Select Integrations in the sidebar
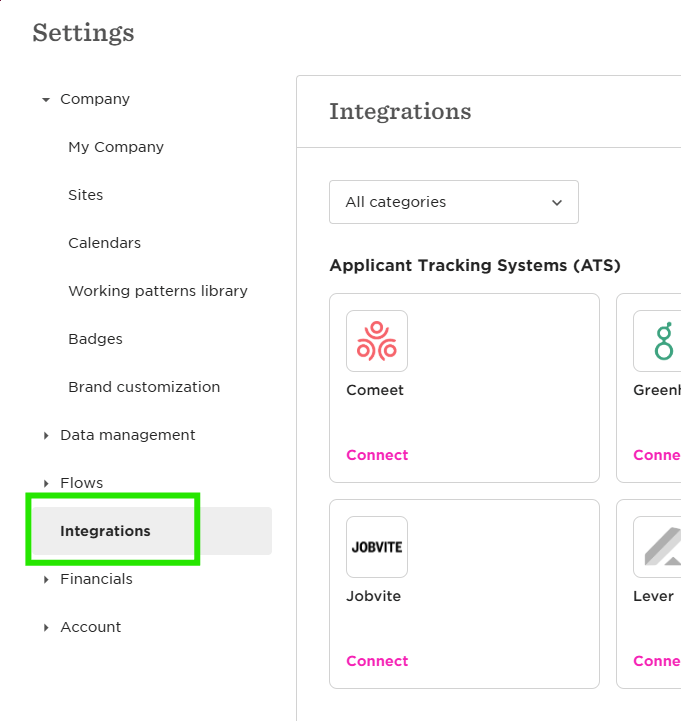The image size is (681, 721). point(152,531)
